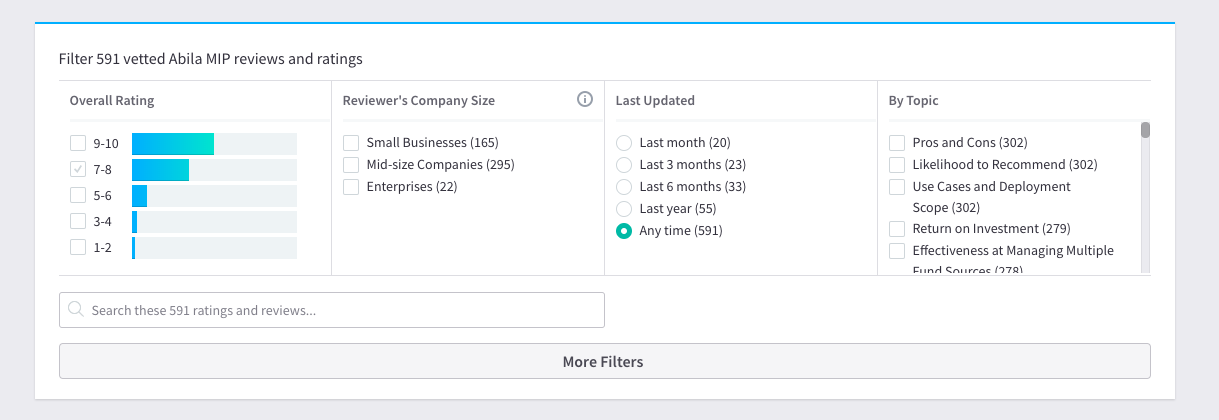The image size is (1219, 420).
Task: Select the 1-2 rating checkbox
Action: (78, 247)
